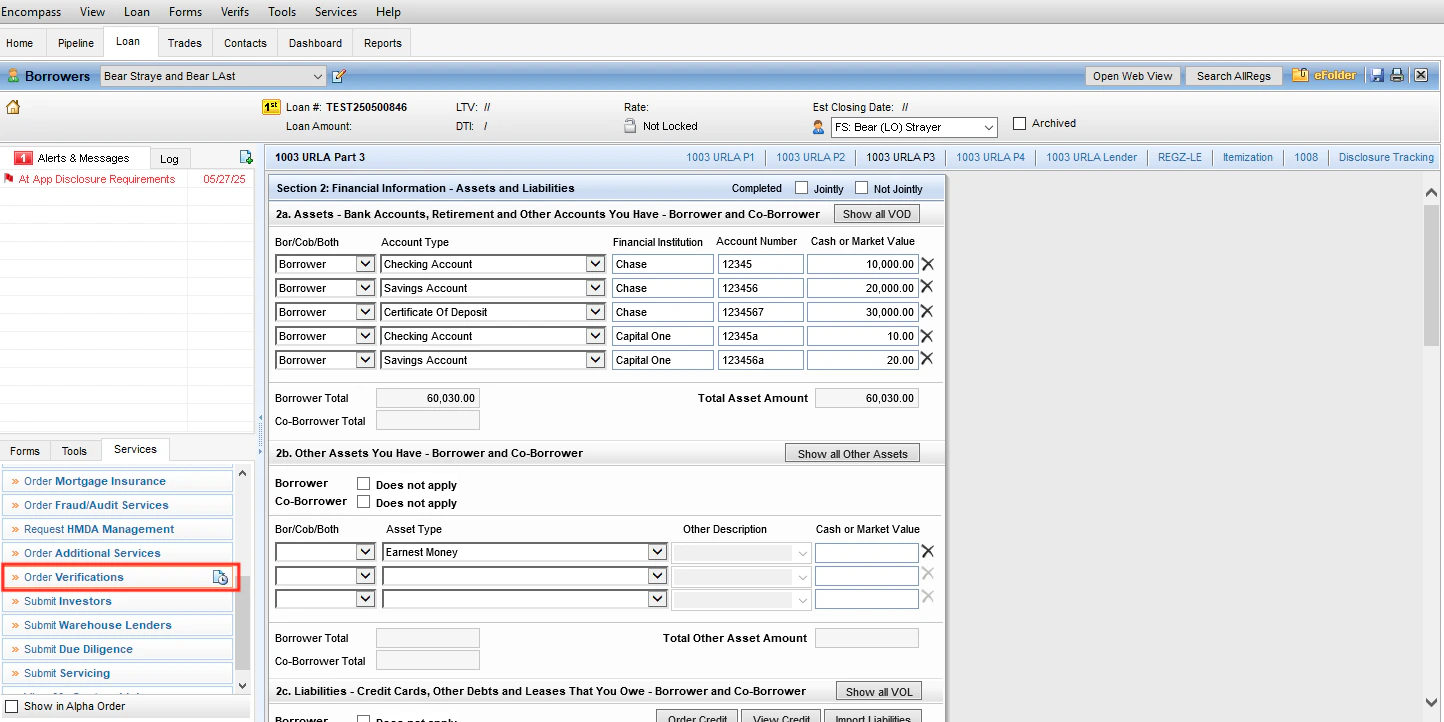Open the eFolder
1444x722 pixels.
click(1325, 74)
